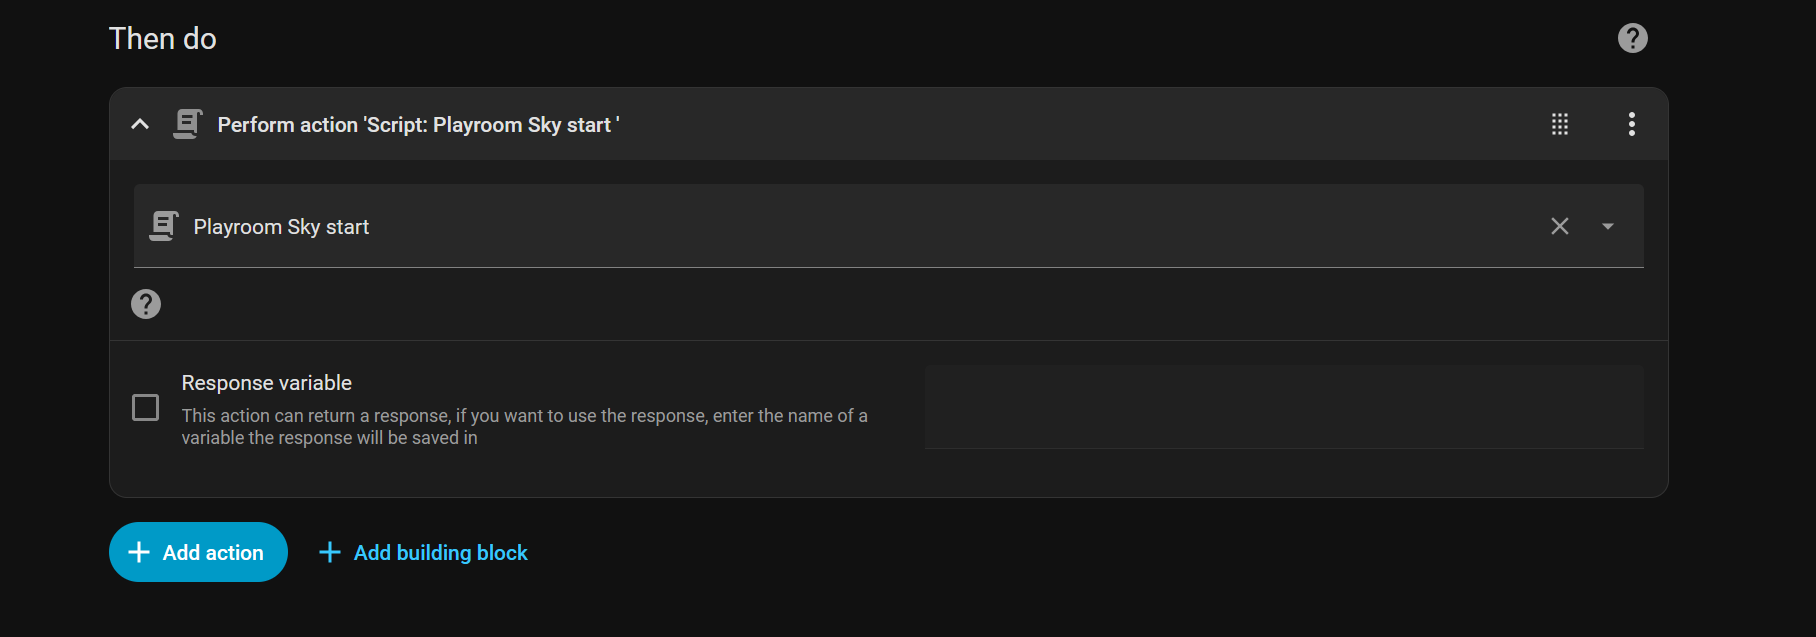Screen dimensions: 1816x637
Task: Click the 'Then do' section heading
Action: click(163, 39)
